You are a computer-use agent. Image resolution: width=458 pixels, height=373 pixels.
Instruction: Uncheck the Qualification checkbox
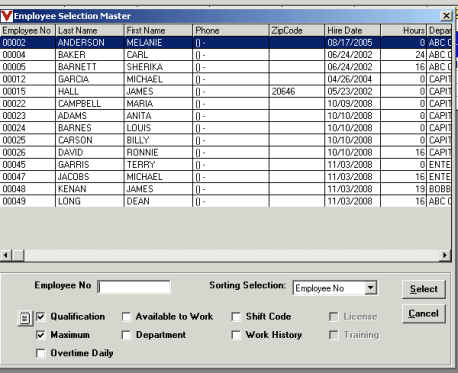pyautogui.click(x=41, y=316)
